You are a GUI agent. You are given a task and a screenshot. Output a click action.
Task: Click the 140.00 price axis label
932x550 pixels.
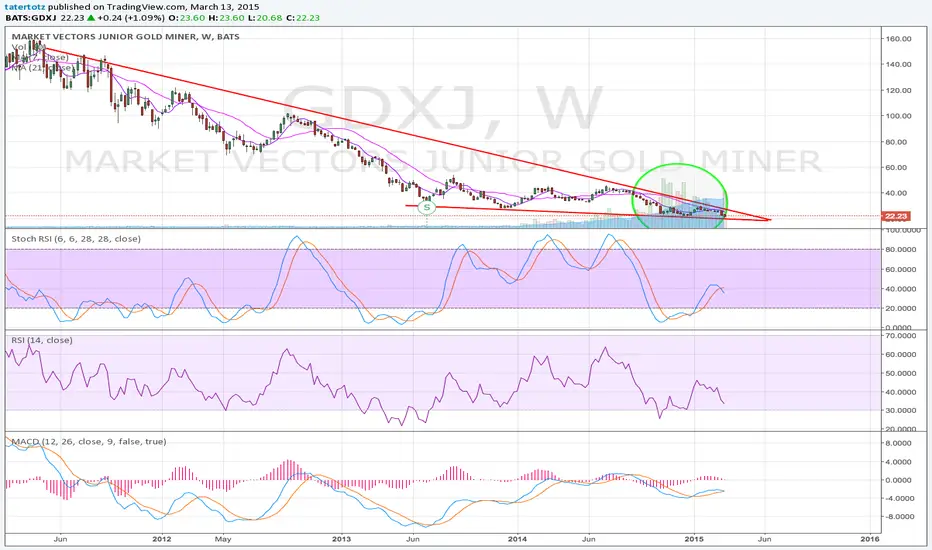pos(898,64)
